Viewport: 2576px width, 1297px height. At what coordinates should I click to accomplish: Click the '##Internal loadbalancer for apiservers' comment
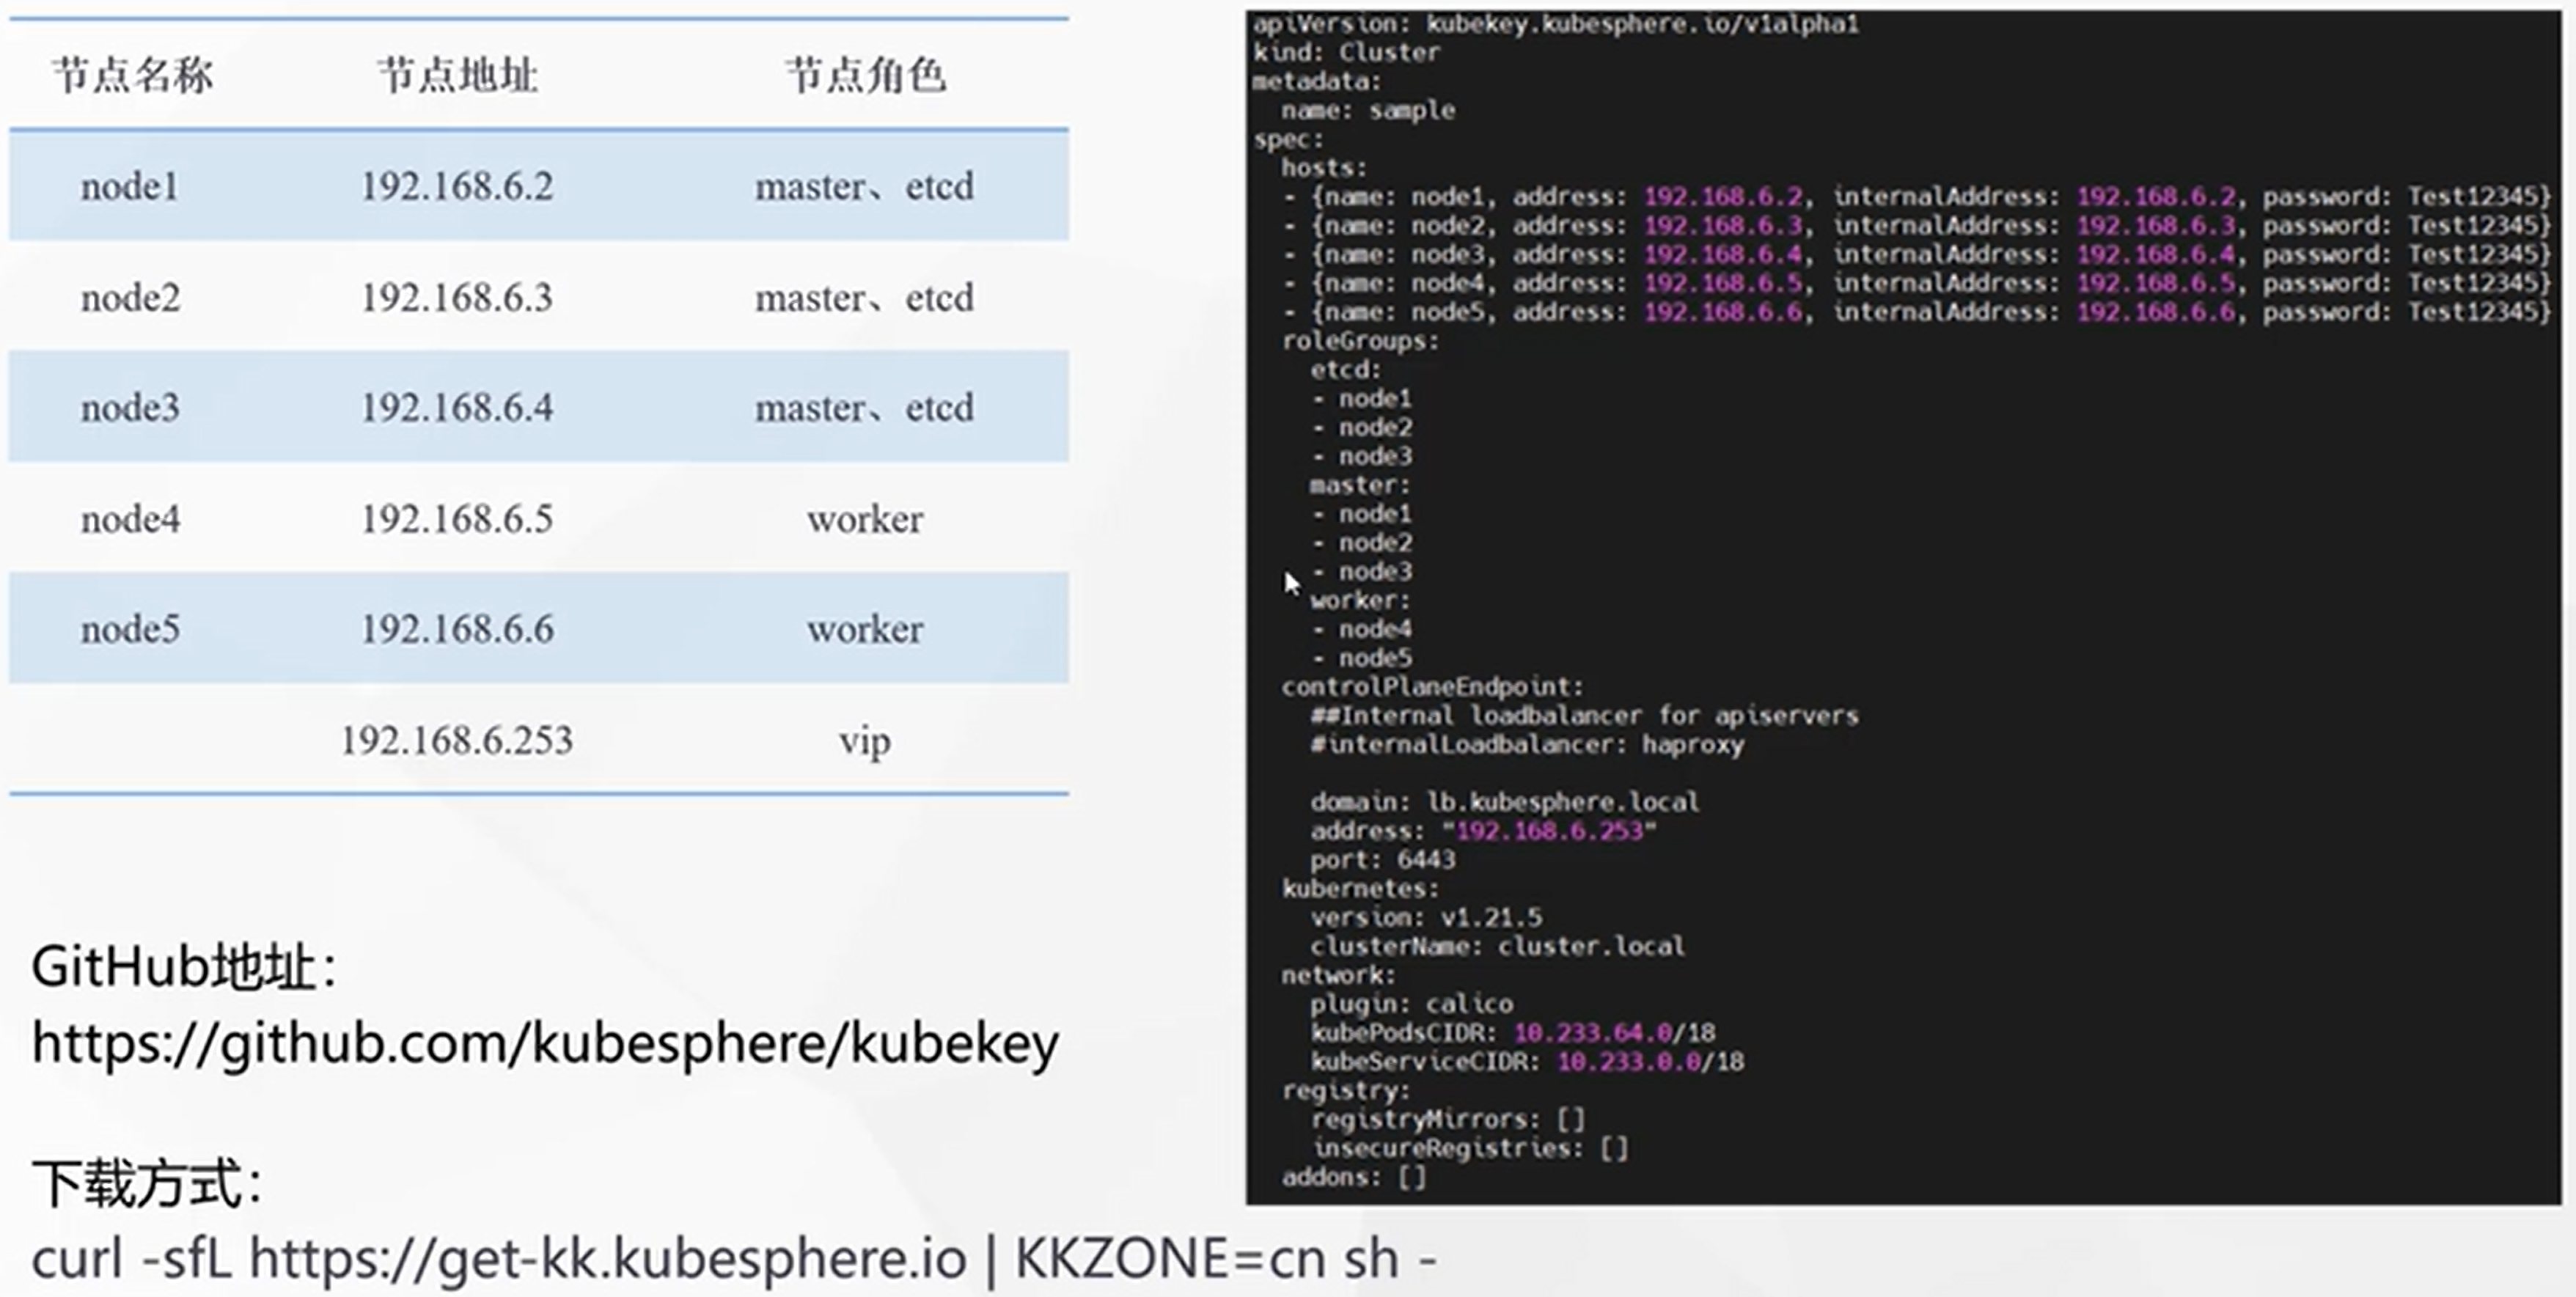coord(1584,716)
